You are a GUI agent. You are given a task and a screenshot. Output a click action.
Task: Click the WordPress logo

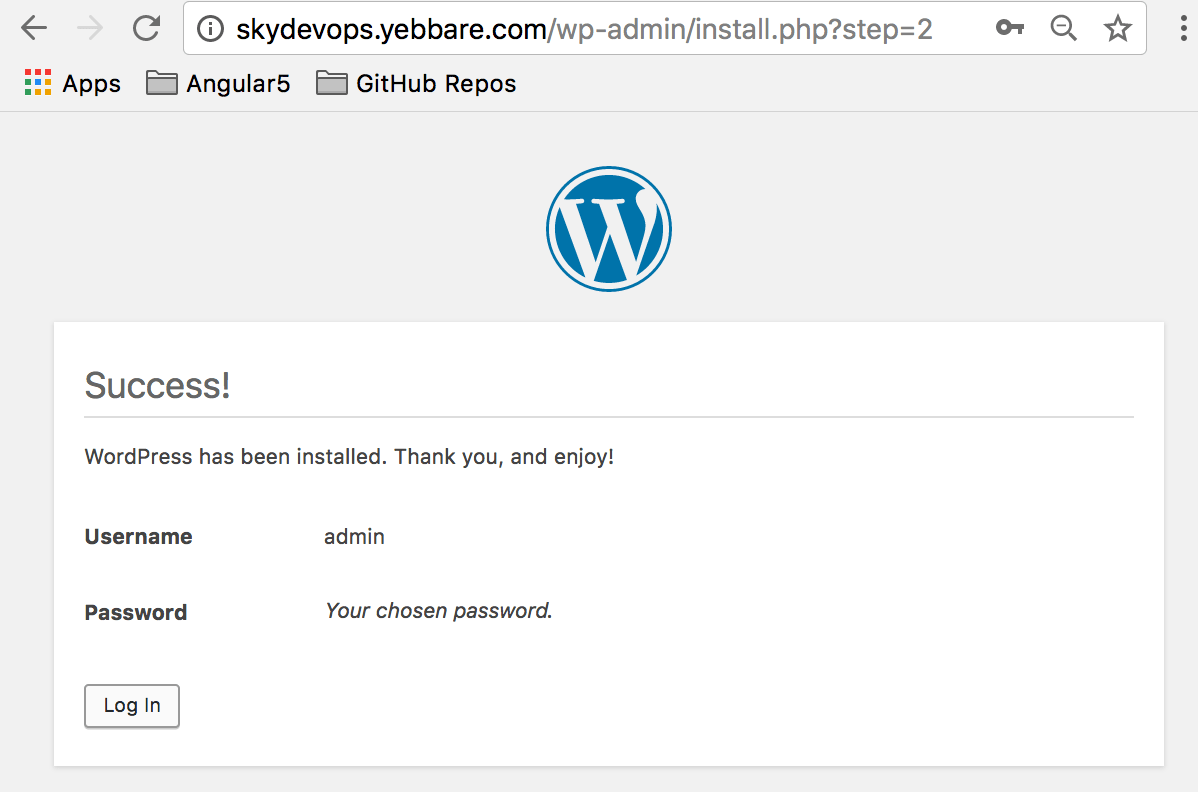(608, 229)
